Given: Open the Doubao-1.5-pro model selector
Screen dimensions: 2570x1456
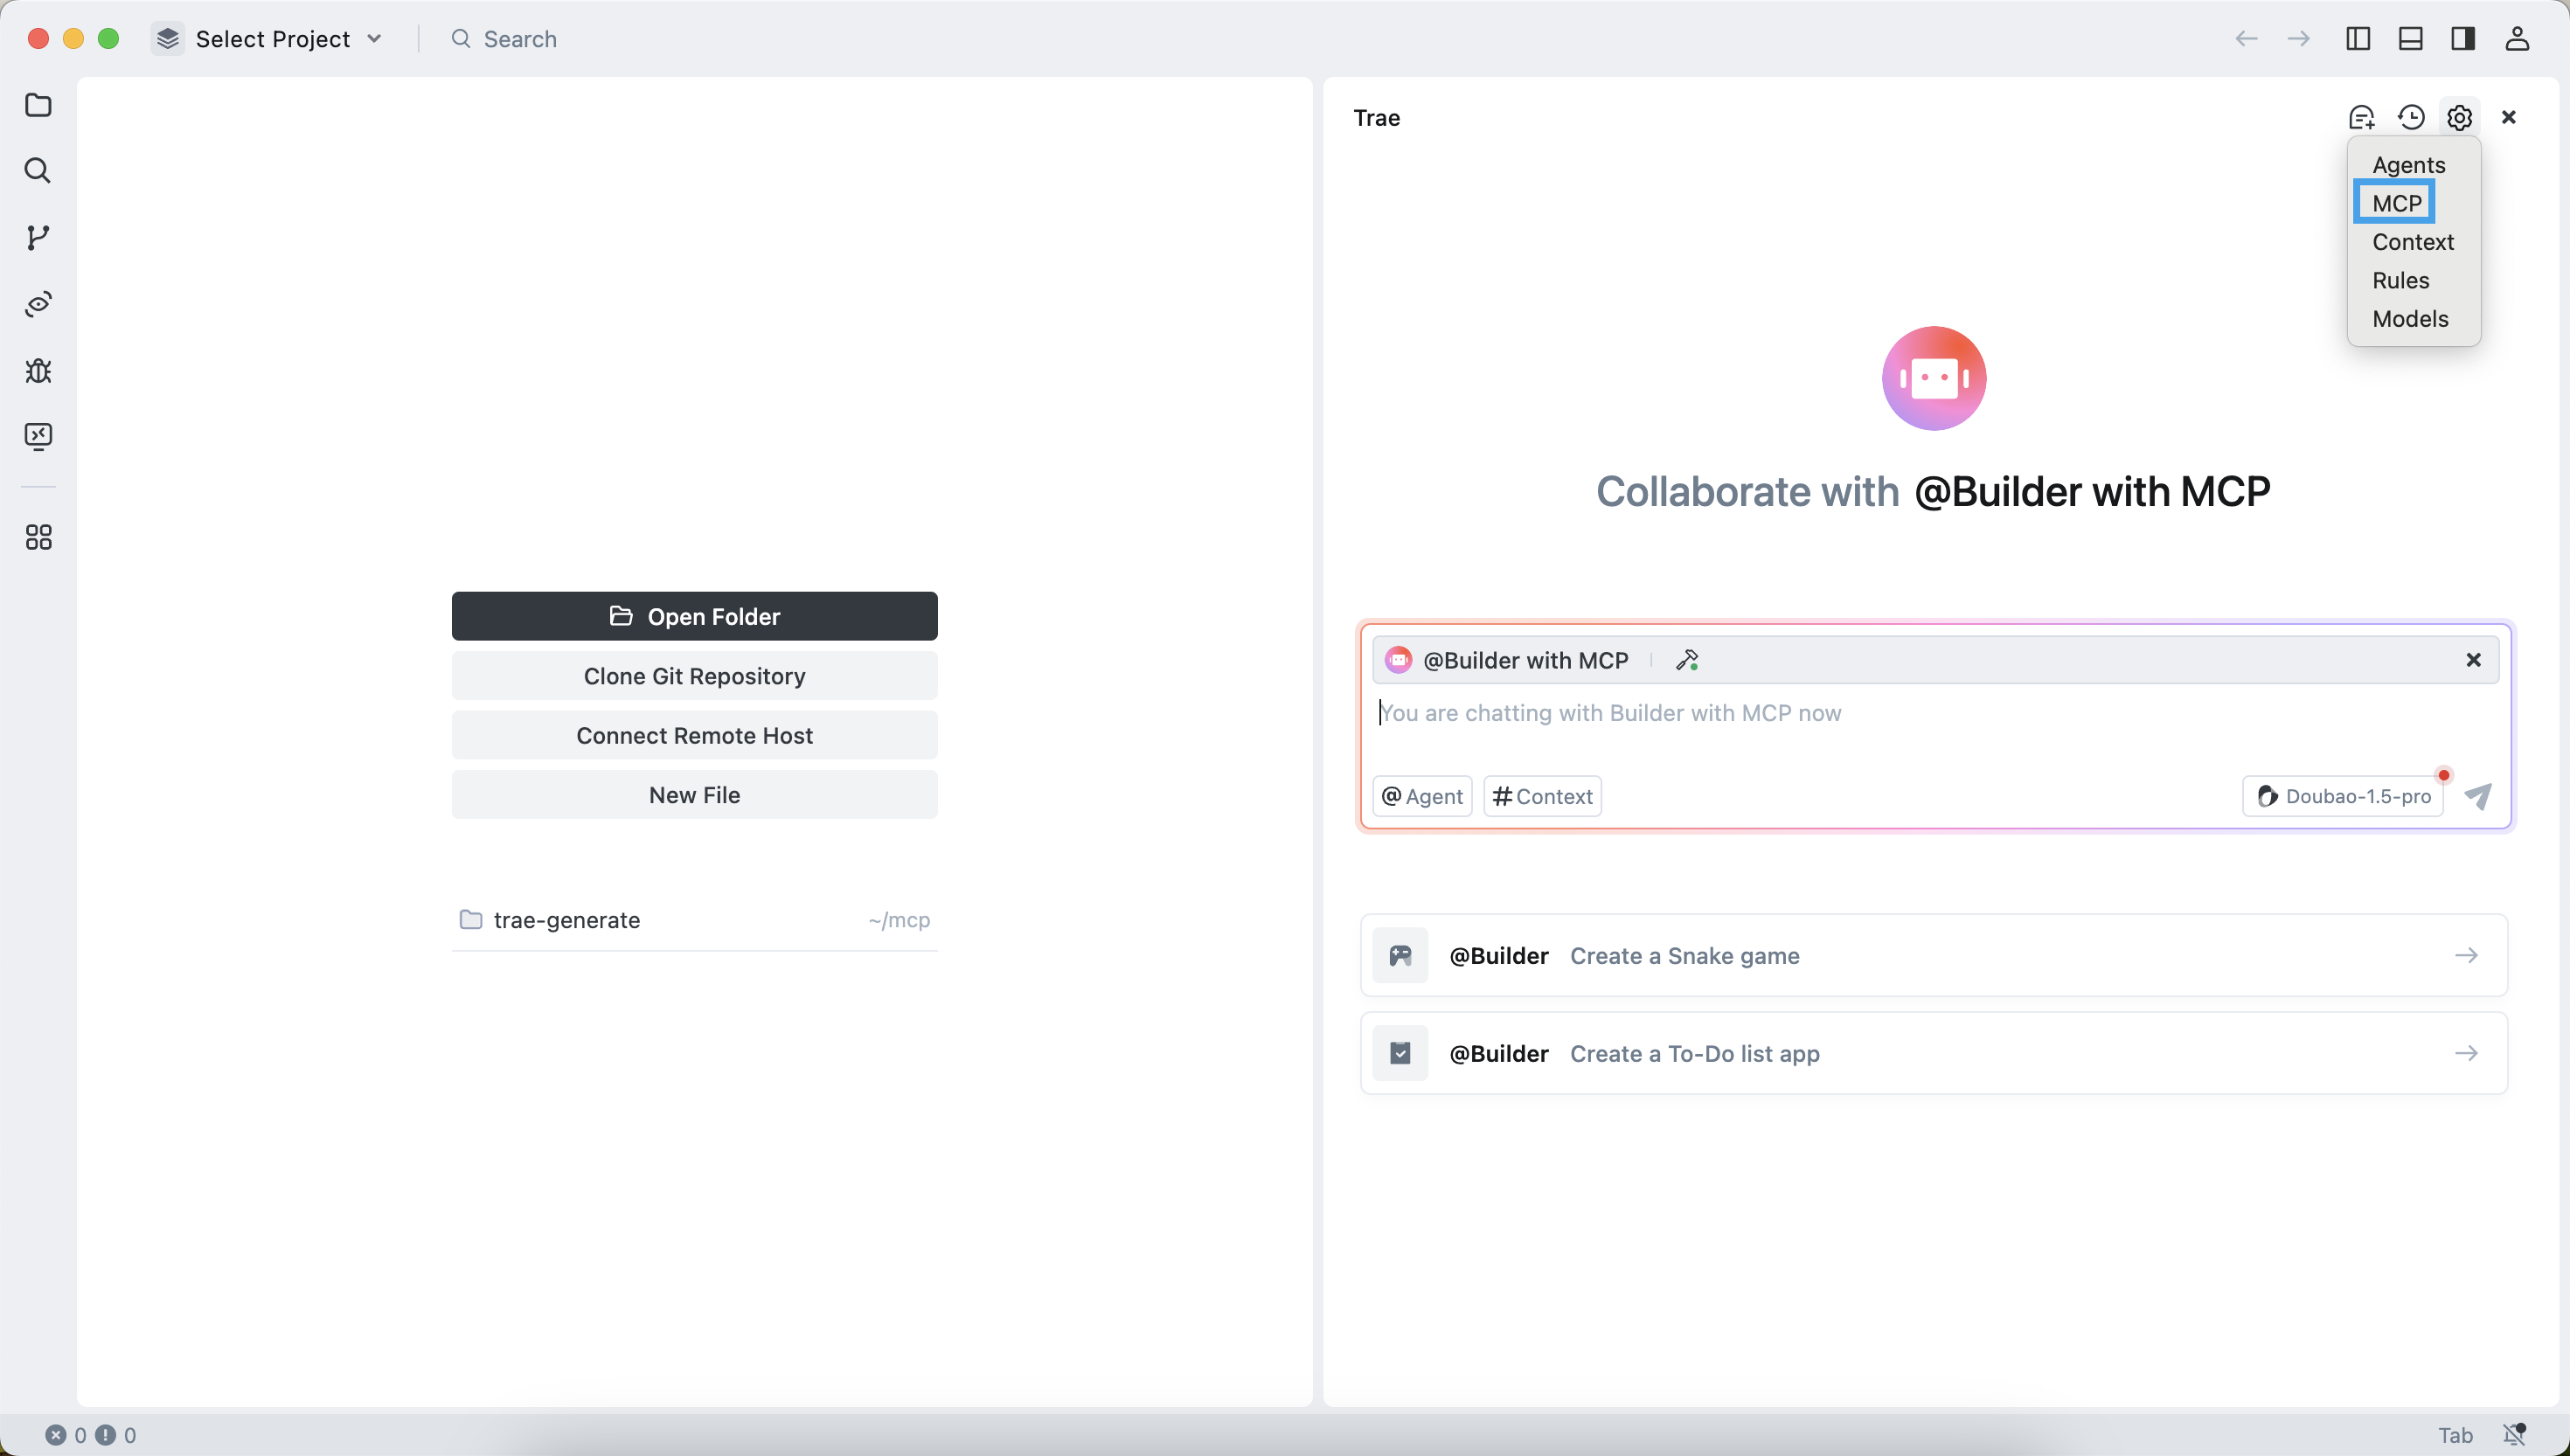Looking at the screenshot, I should 2343,796.
